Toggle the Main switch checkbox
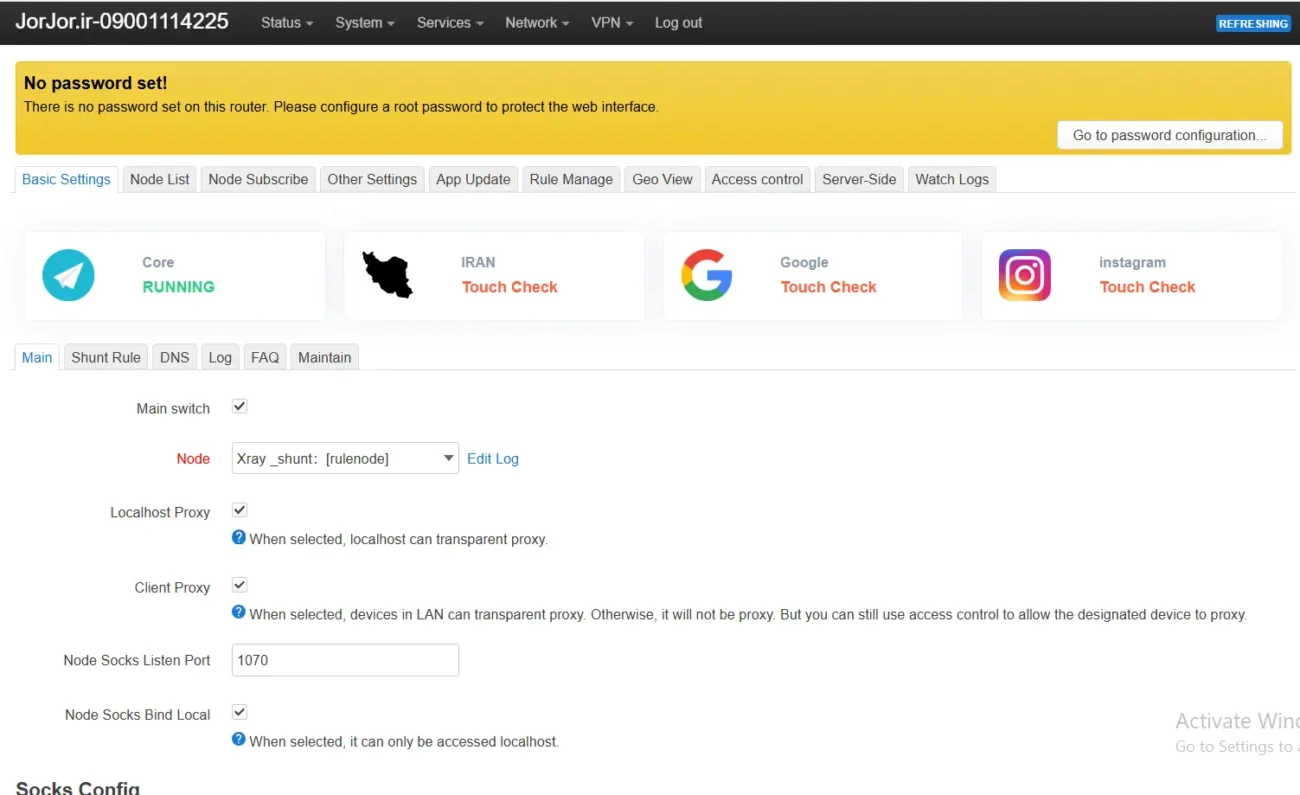The image size is (1300, 795). pos(239,407)
